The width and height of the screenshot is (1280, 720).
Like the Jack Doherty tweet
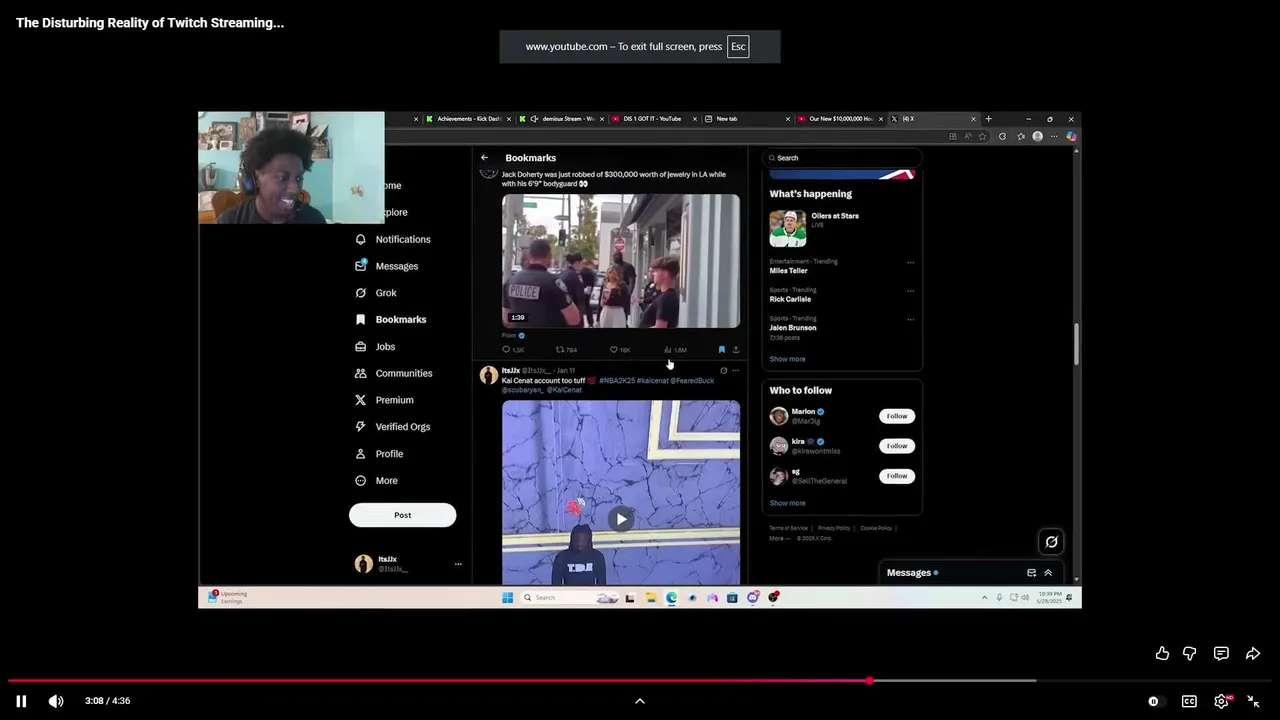pyautogui.click(x=620, y=350)
